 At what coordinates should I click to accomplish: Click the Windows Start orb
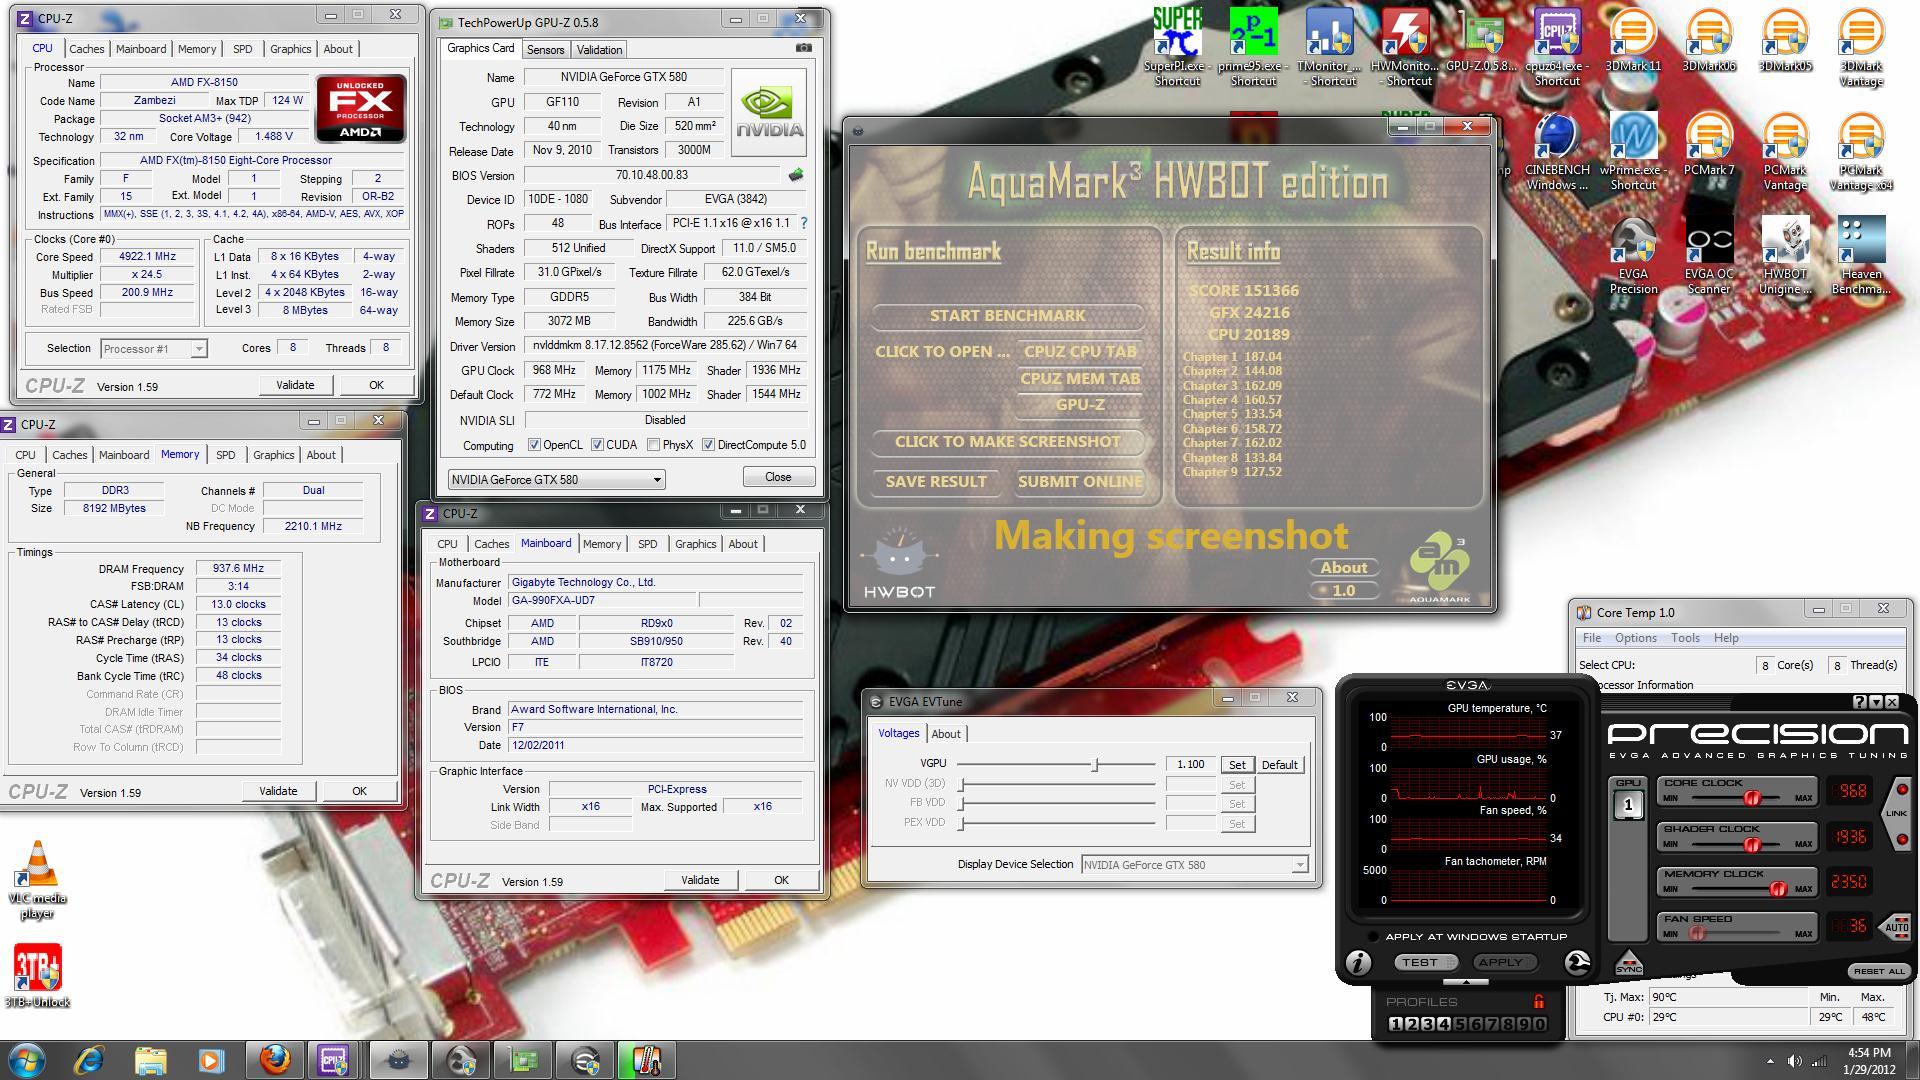pyautogui.click(x=27, y=1059)
